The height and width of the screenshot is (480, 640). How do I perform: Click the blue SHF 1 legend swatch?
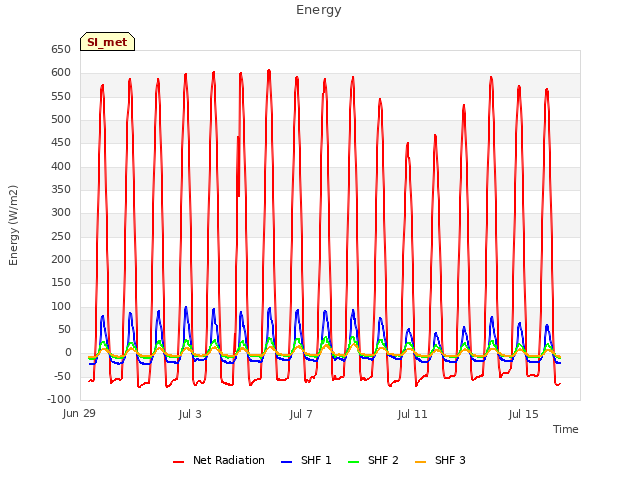287,462
